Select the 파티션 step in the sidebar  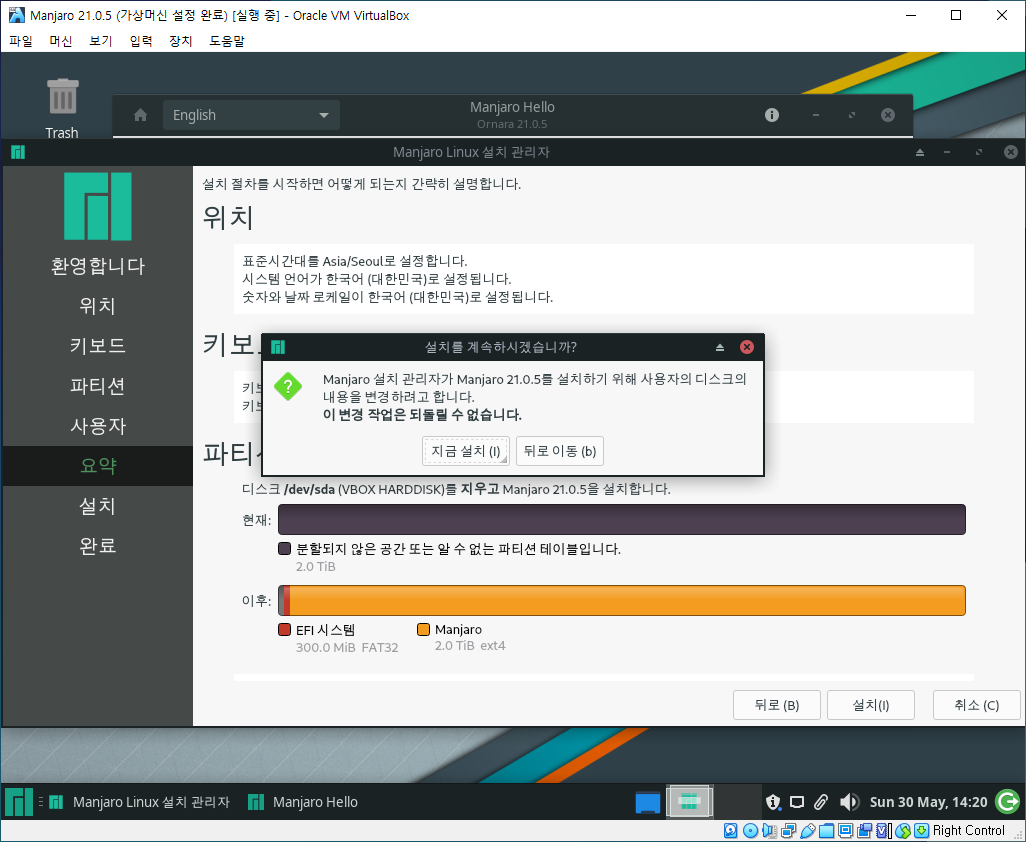click(97, 386)
